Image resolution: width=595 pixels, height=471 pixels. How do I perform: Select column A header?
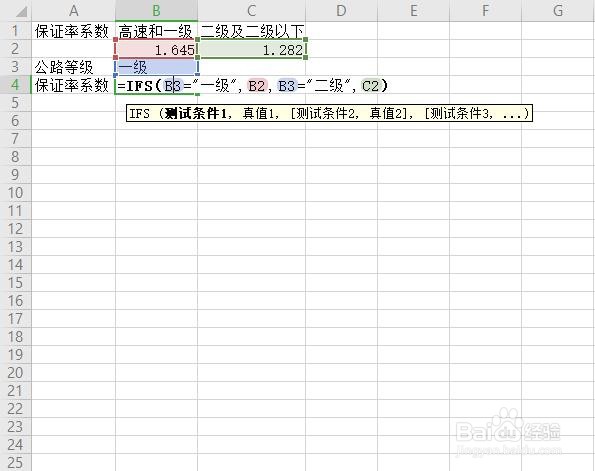tap(74, 11)
